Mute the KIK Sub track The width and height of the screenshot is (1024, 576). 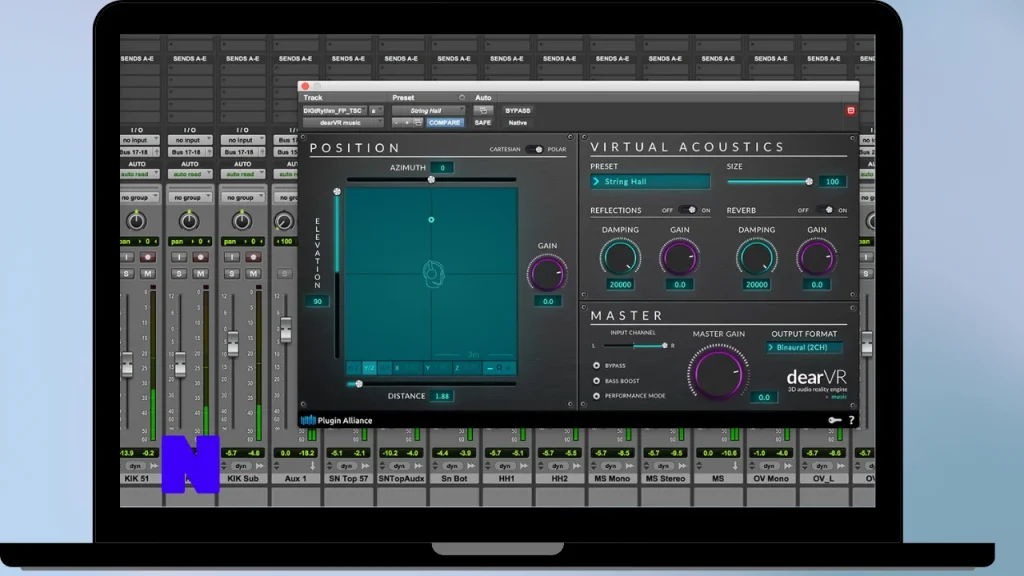point(253,274)
